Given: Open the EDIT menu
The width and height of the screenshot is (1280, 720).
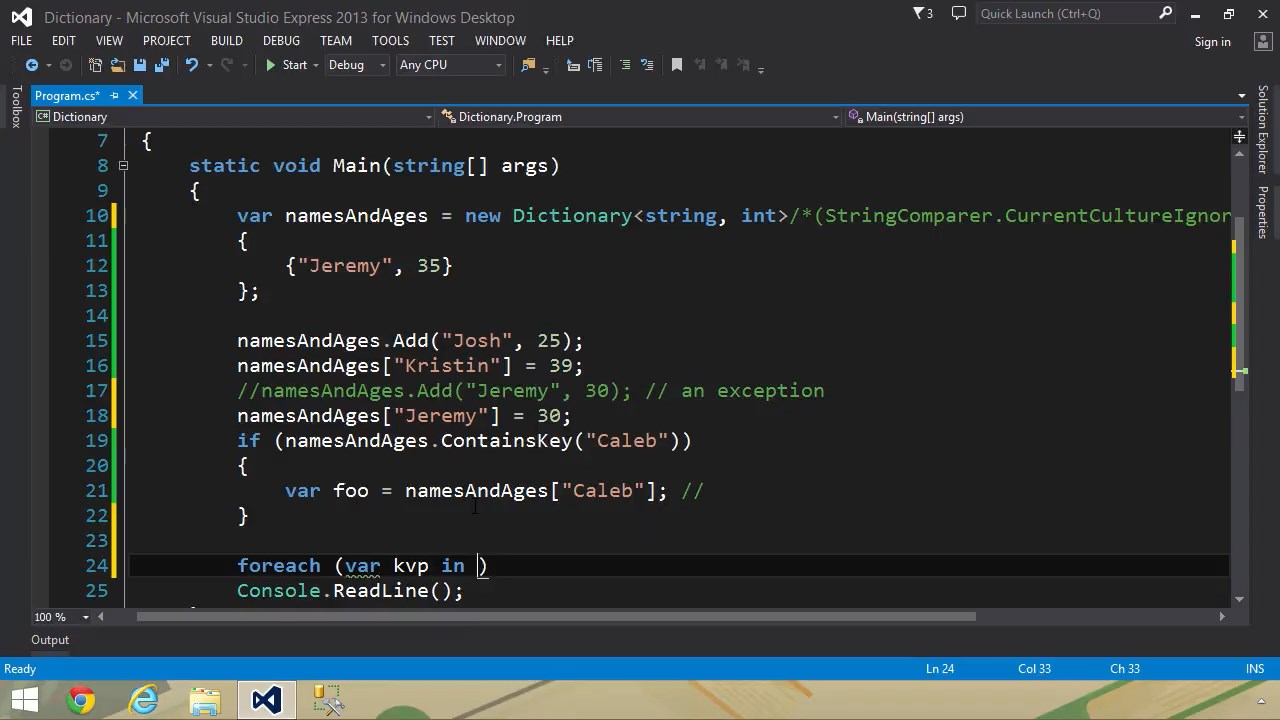Looking at the screenshot, I should tap(63, 41).
